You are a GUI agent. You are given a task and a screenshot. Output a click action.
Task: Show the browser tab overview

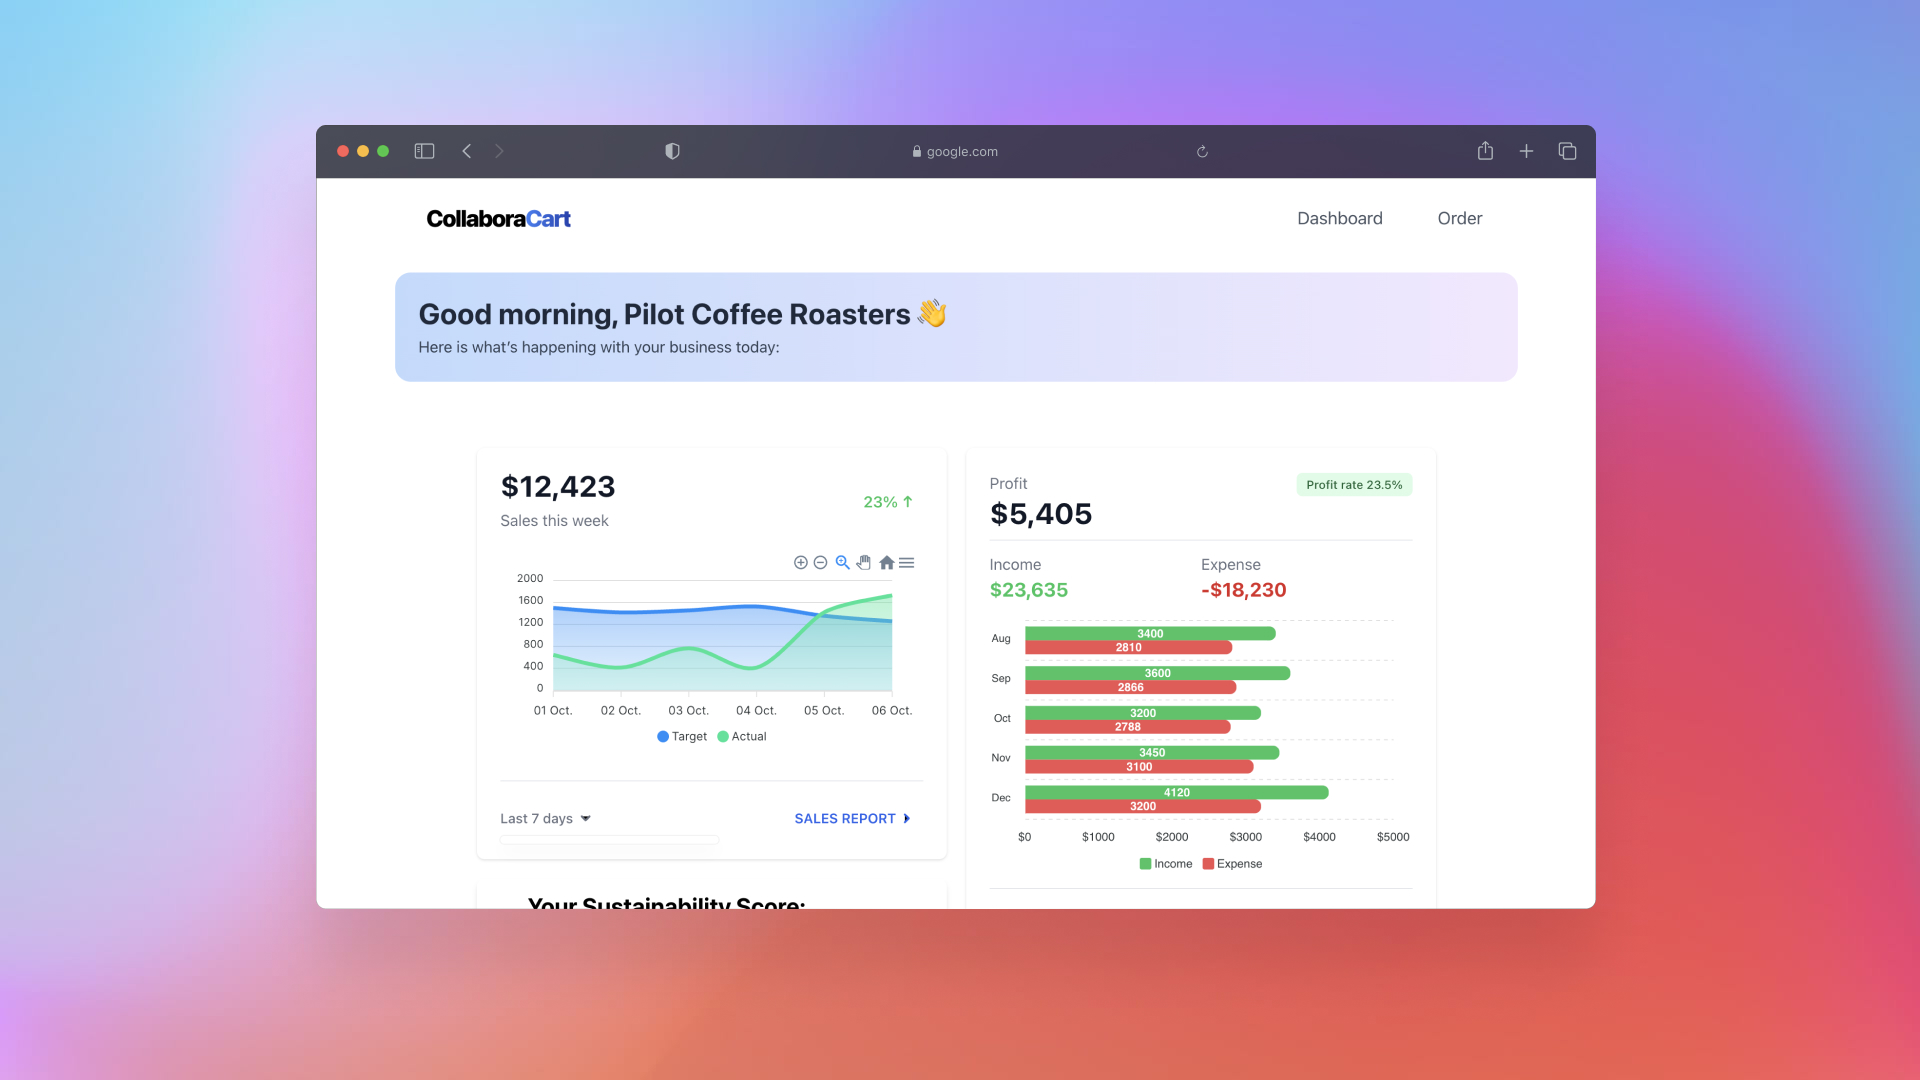(1567, 151)
